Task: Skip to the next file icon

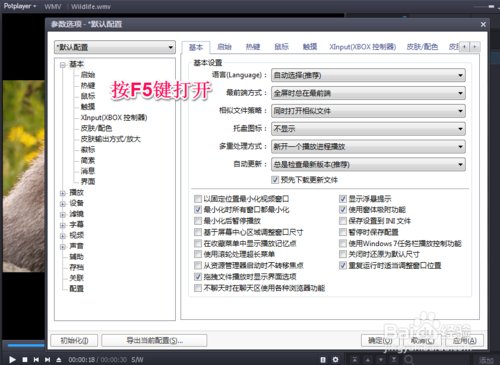Action: pyautogui.click(x=48, y=360)
